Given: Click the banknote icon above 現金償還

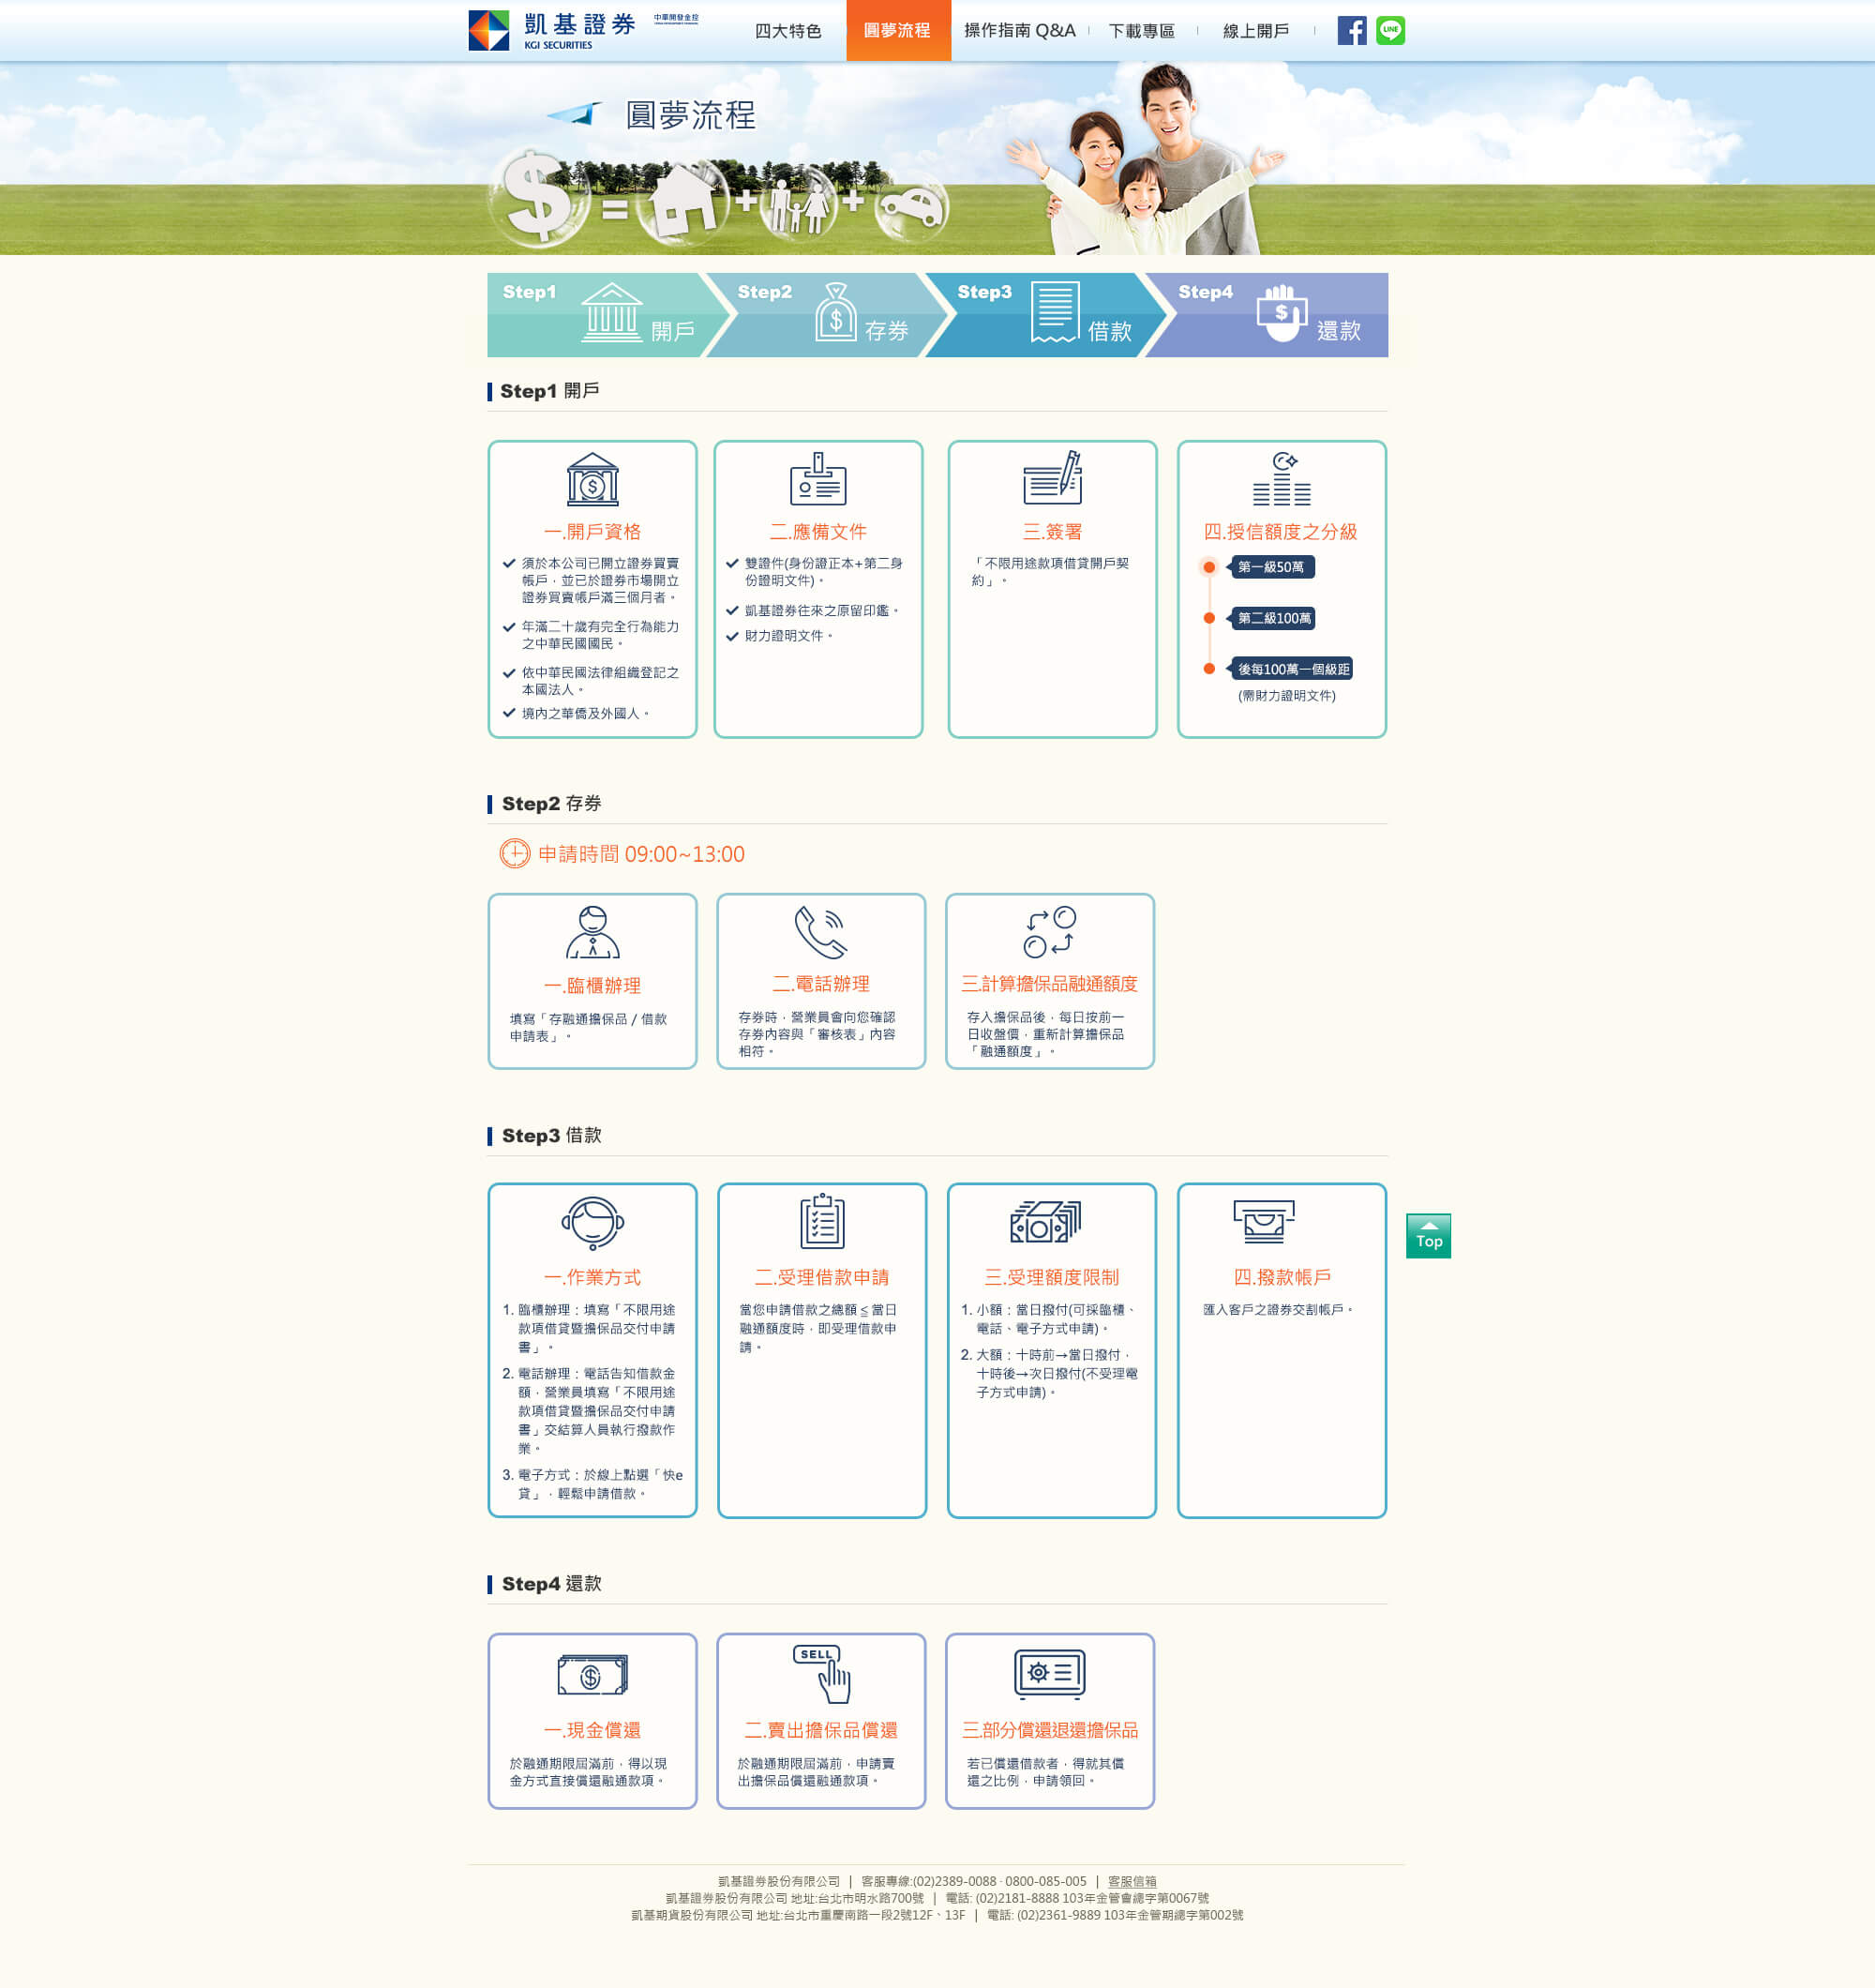Looking at the screenshot, I should [x=592, y=1675].
